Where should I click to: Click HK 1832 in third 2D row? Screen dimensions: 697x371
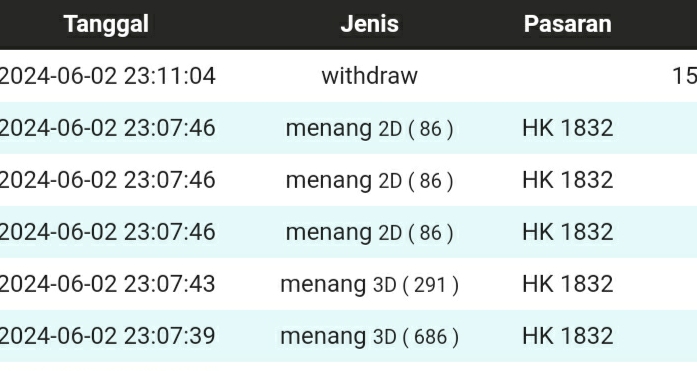(568, 232)
